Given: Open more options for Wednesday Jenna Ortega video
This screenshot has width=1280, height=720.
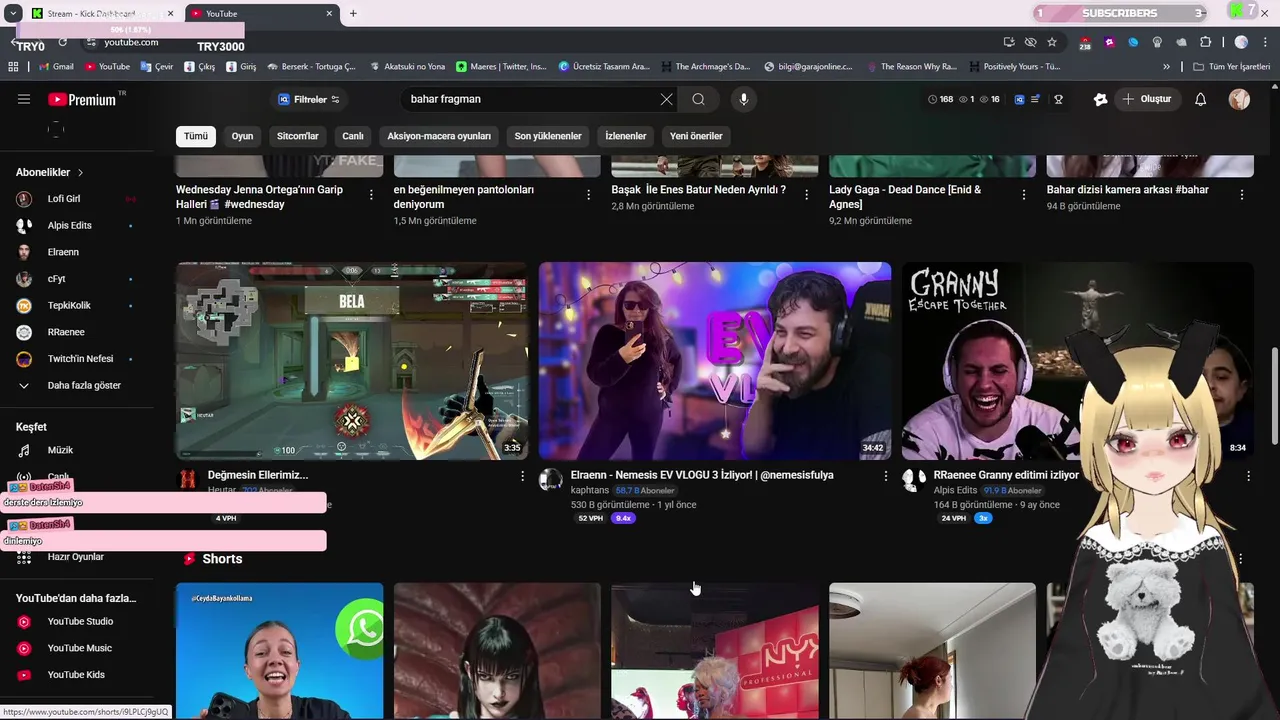Looking at the screenshot, I should tap(371, 195).
